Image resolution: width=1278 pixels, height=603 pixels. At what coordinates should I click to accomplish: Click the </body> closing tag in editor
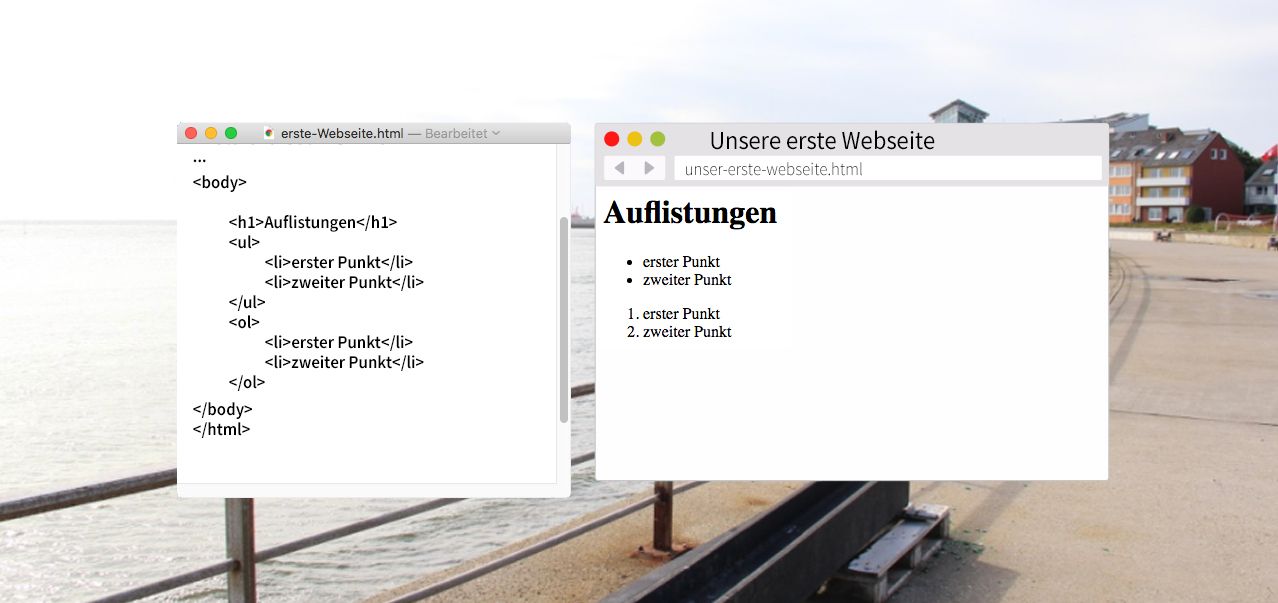(x=222, y=409)
